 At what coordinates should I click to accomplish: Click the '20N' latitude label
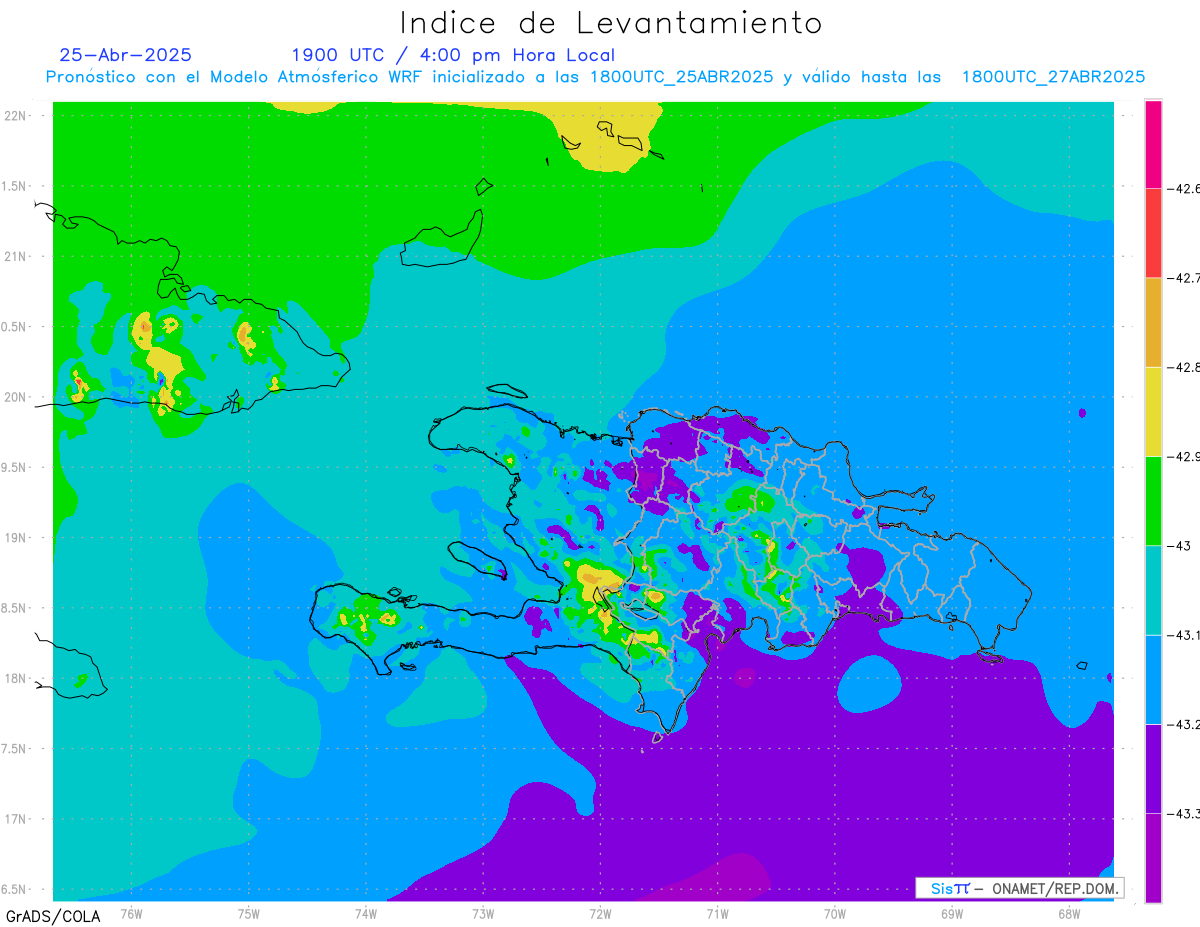(x=15, y=397)
